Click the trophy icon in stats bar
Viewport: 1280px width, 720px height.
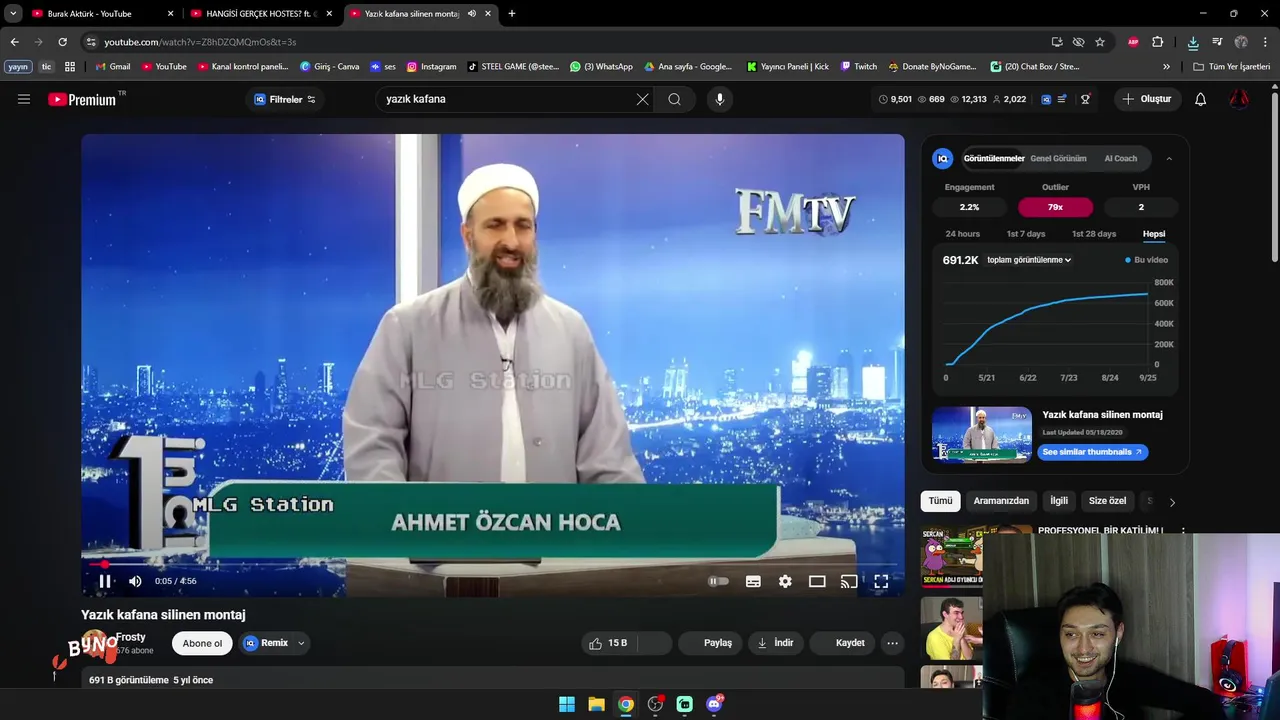pyautogui.click(x=1085, y=99)
